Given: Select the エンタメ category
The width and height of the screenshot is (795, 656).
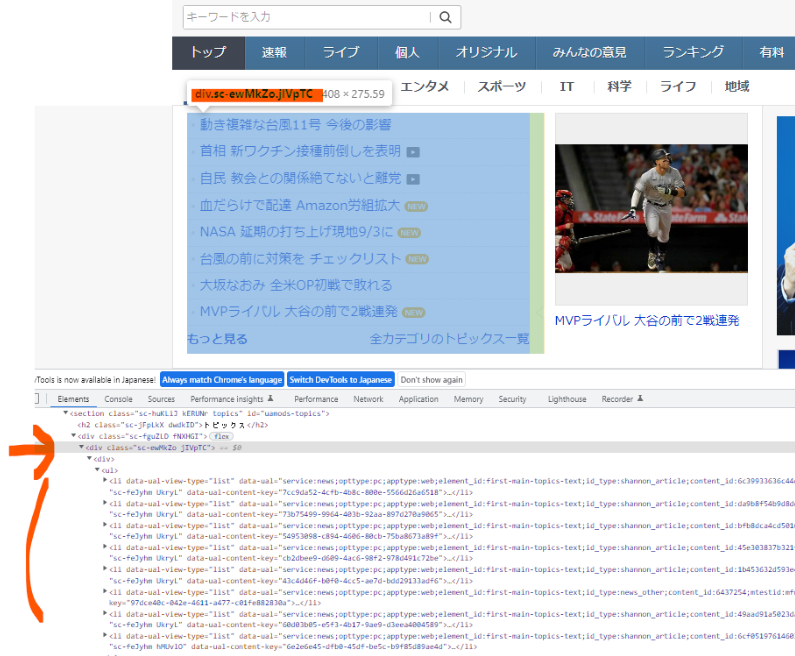Looking at the screenshot, I should (x=425, y=87).
